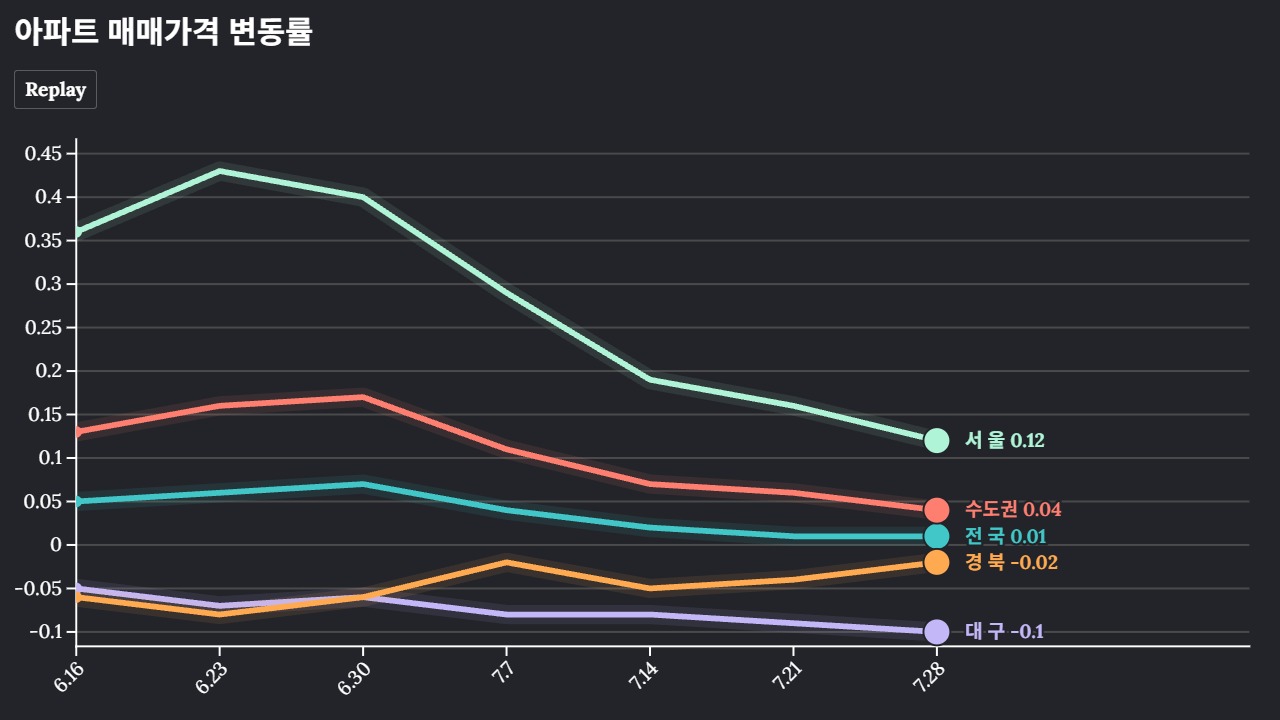Screen dimensions: 1280x720
Task: Select the 대구 -0.1 series label
Action: [1004, 632]
